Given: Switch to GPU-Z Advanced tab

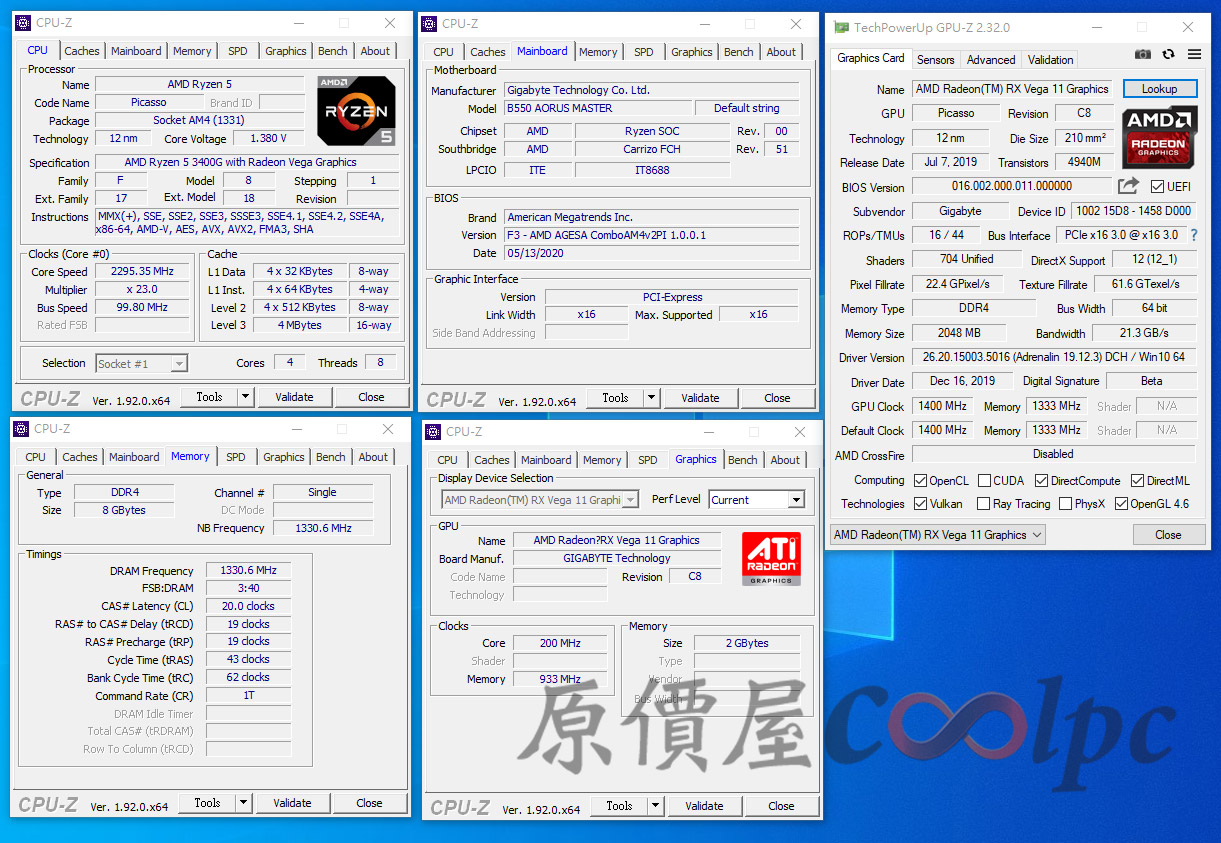Looking at the screenshot, I should tap(991, 60).
